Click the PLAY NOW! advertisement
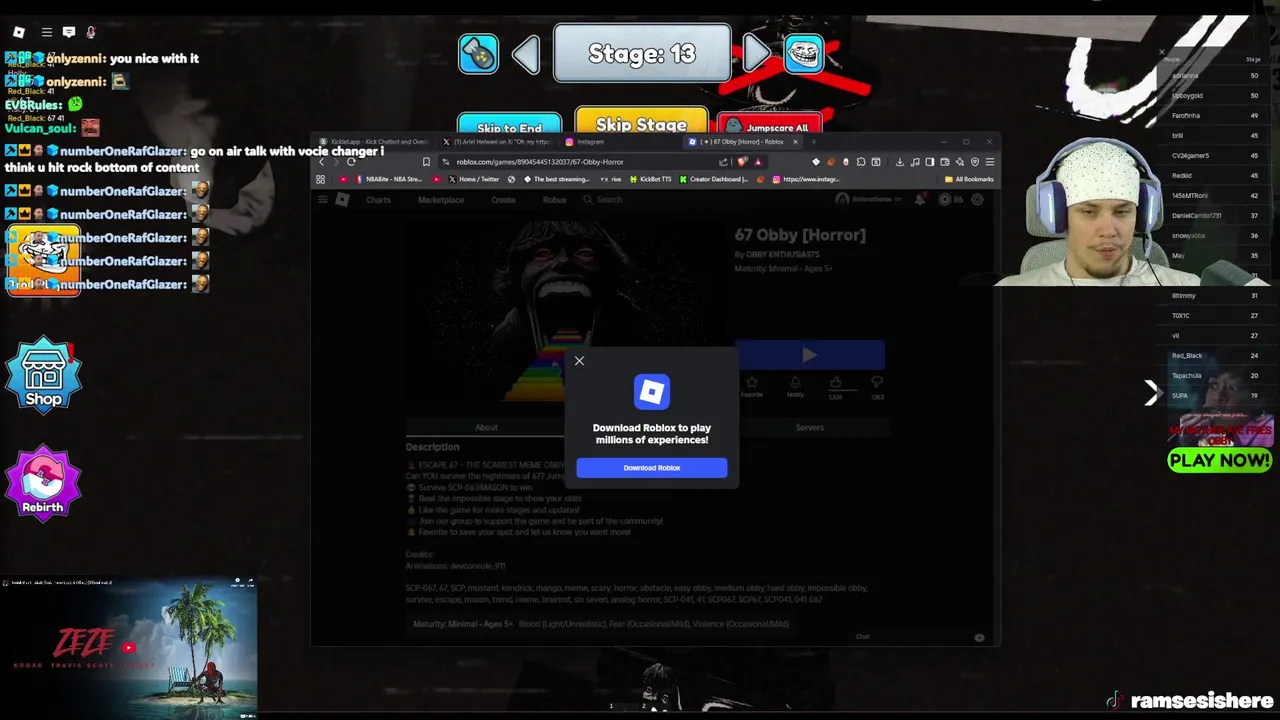Screen dimensions: 1280x720 click(1219, 460)
